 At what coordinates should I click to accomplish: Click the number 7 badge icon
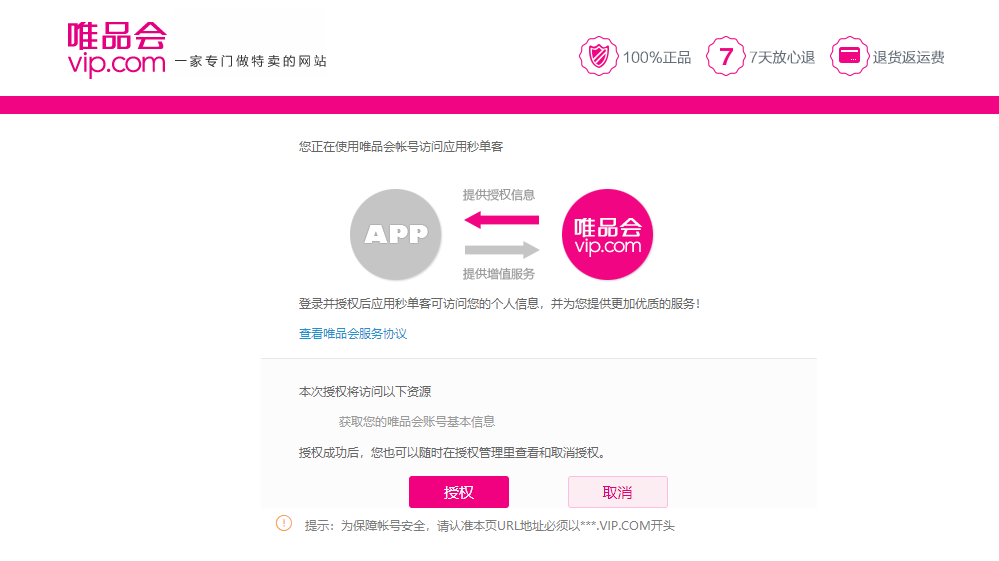(726, 56)
